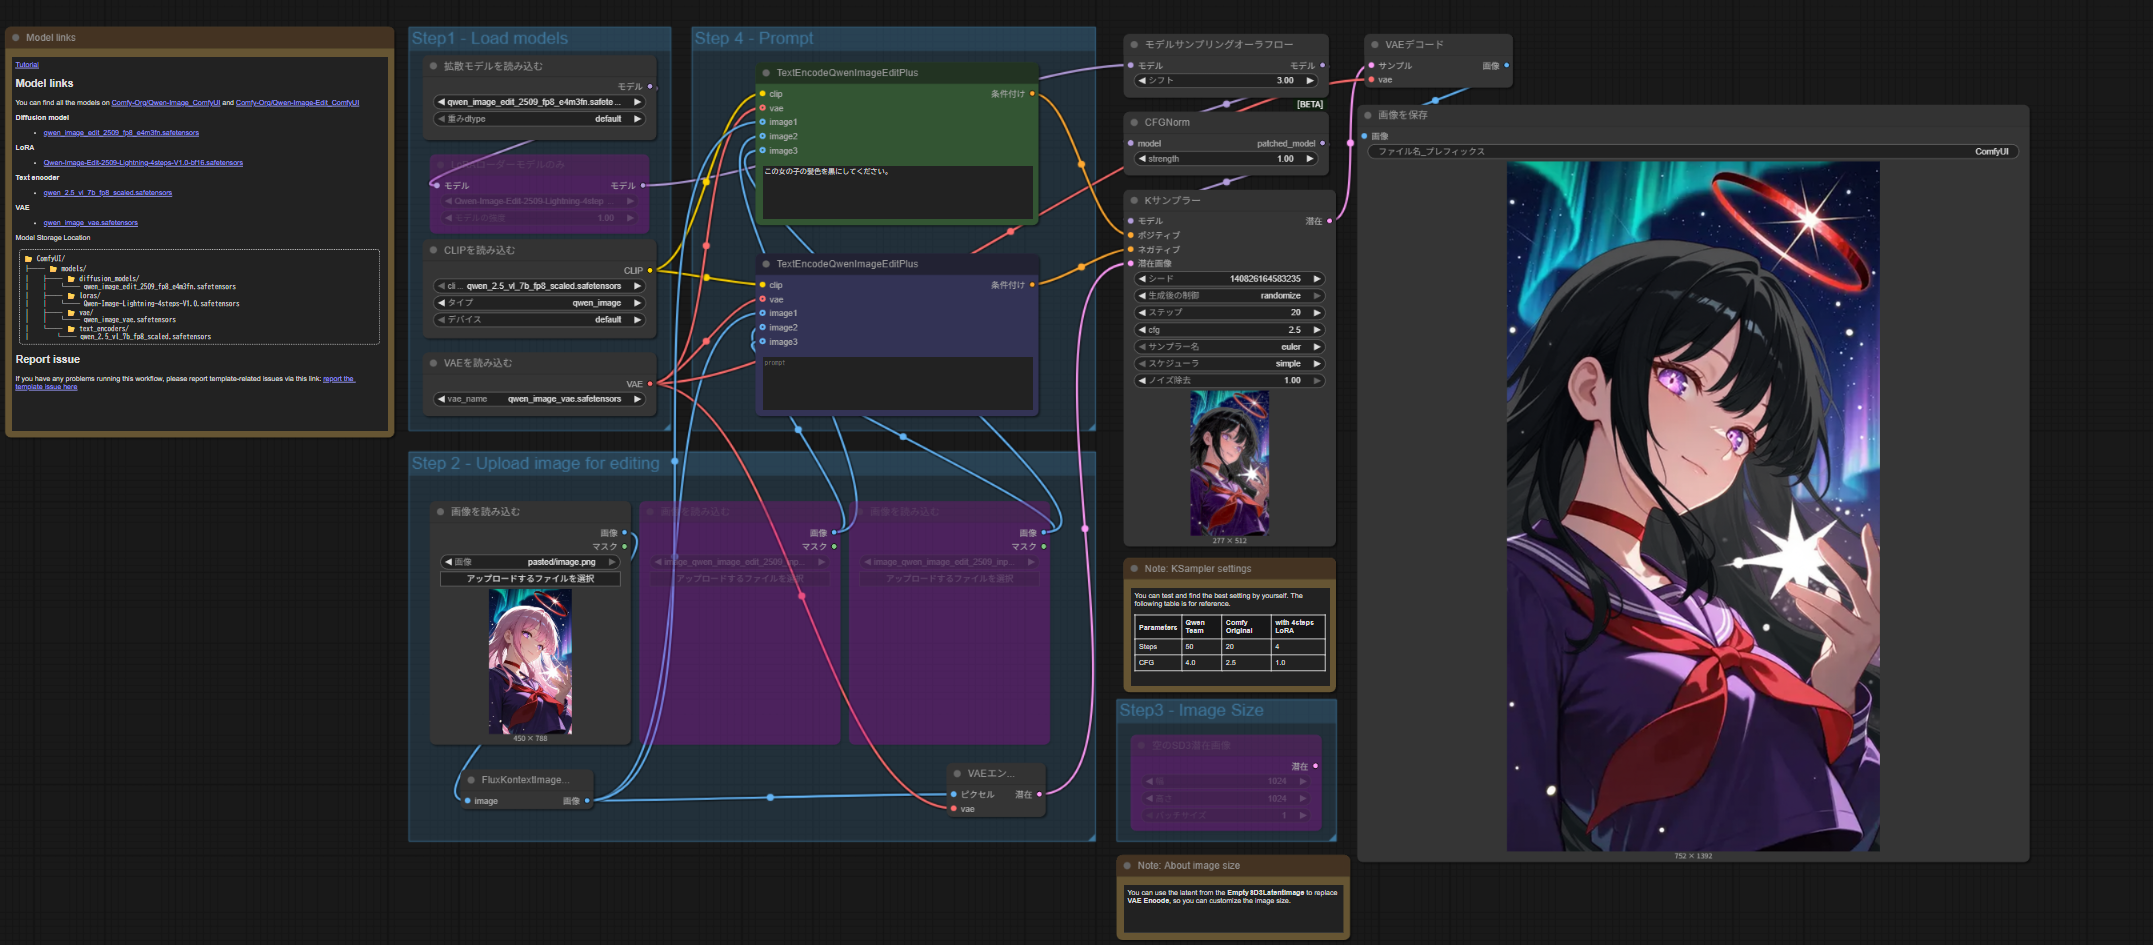
Task: Open the 生成後の制御 randomize dropdown
Action: tap(1229, 296)
